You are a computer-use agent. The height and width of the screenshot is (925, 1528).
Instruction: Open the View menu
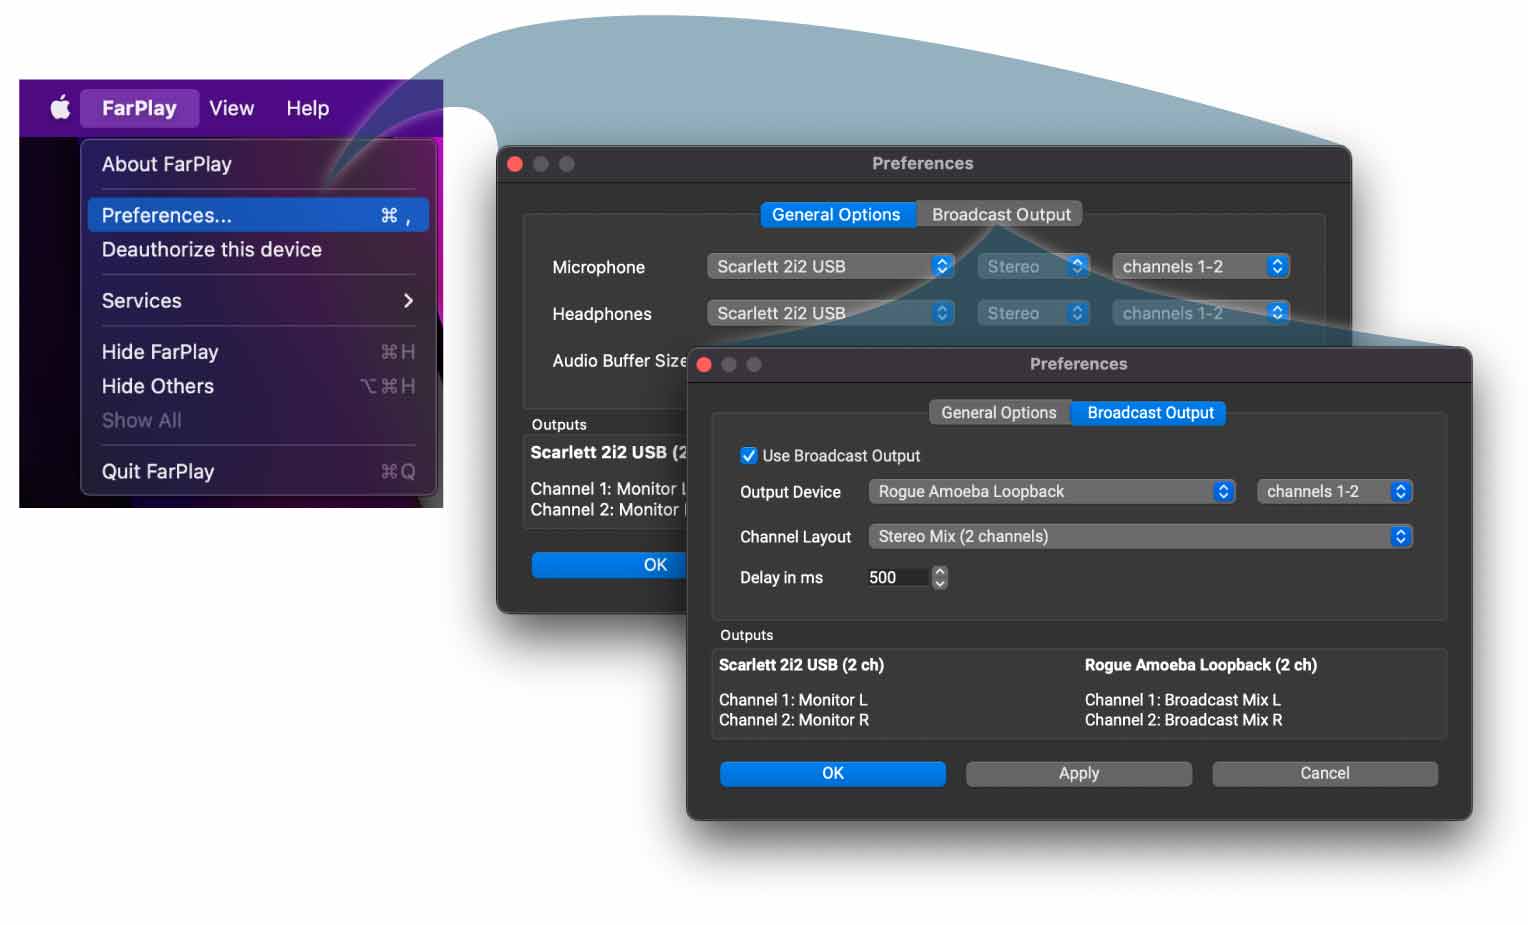pos(231,108)
